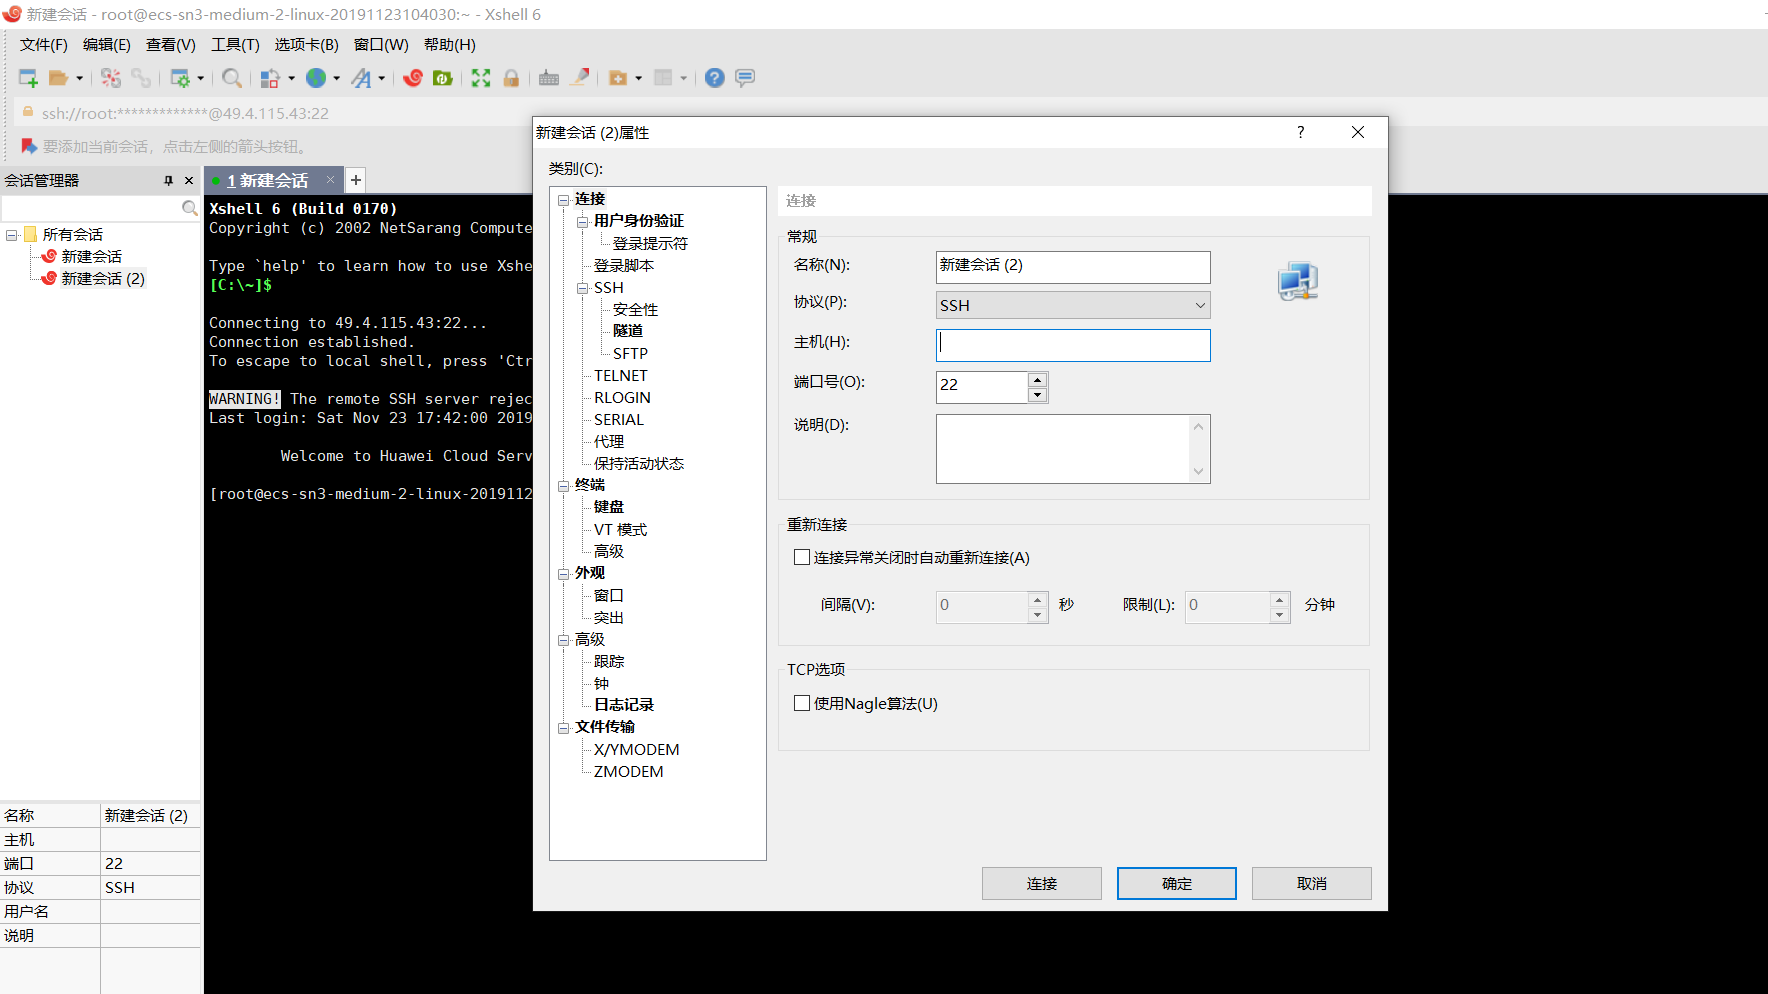1768x994 pixels.
Task: Click the chat feedback bubble icon
Action: [745, 78]
